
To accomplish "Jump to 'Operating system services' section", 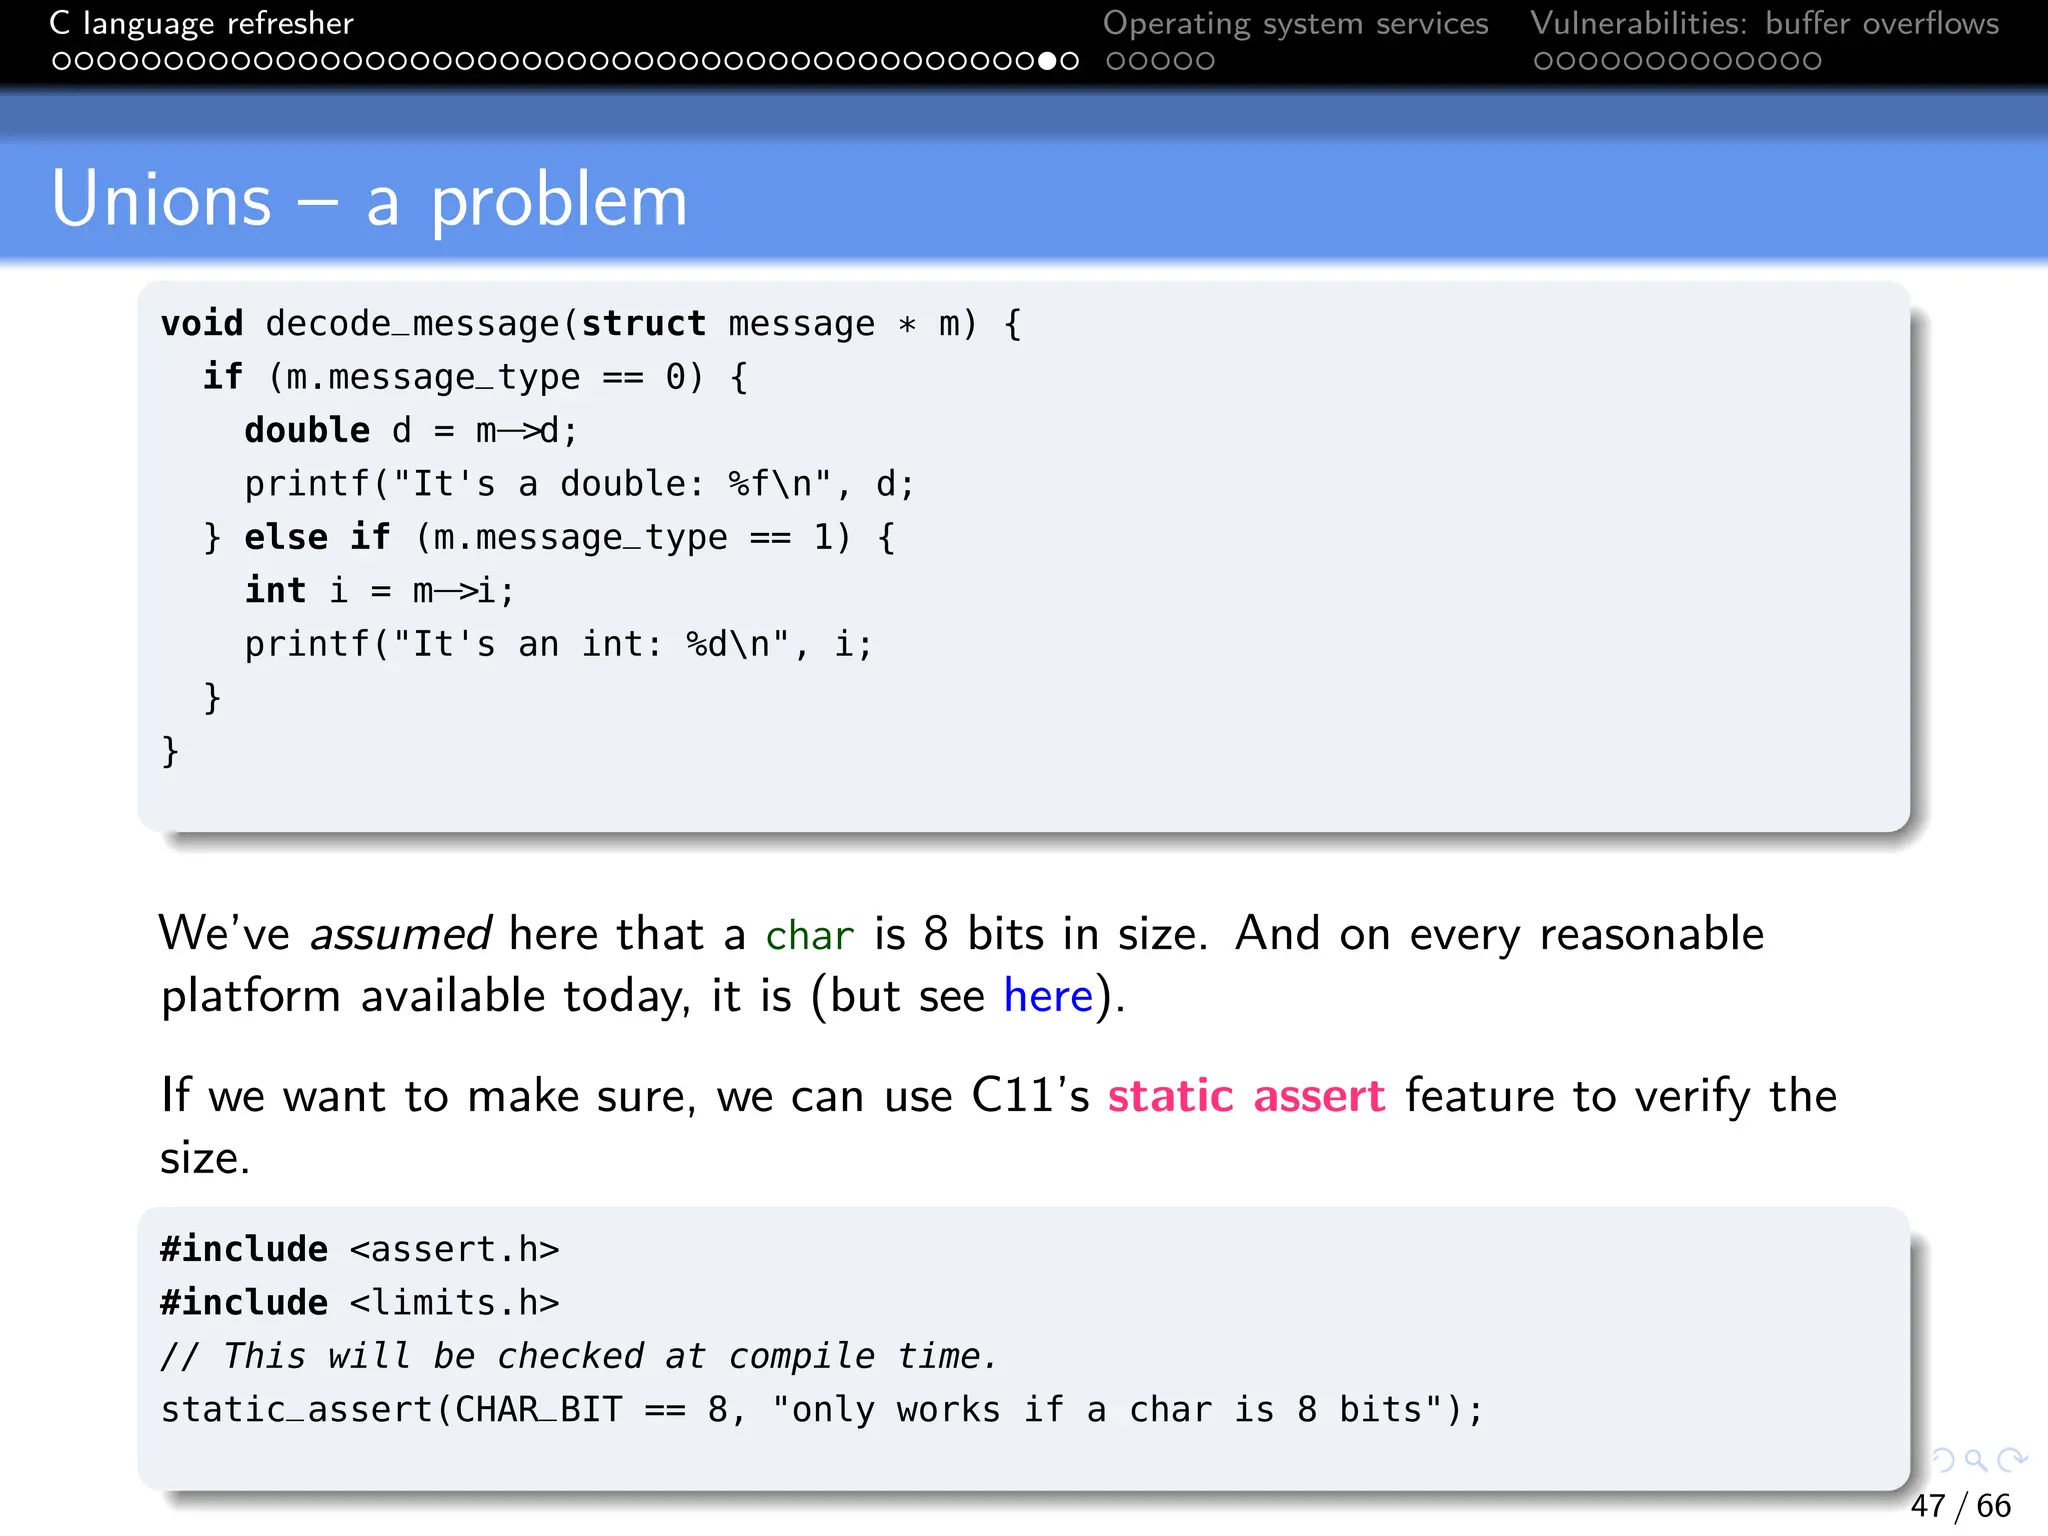I will [x=1295, y=23].
